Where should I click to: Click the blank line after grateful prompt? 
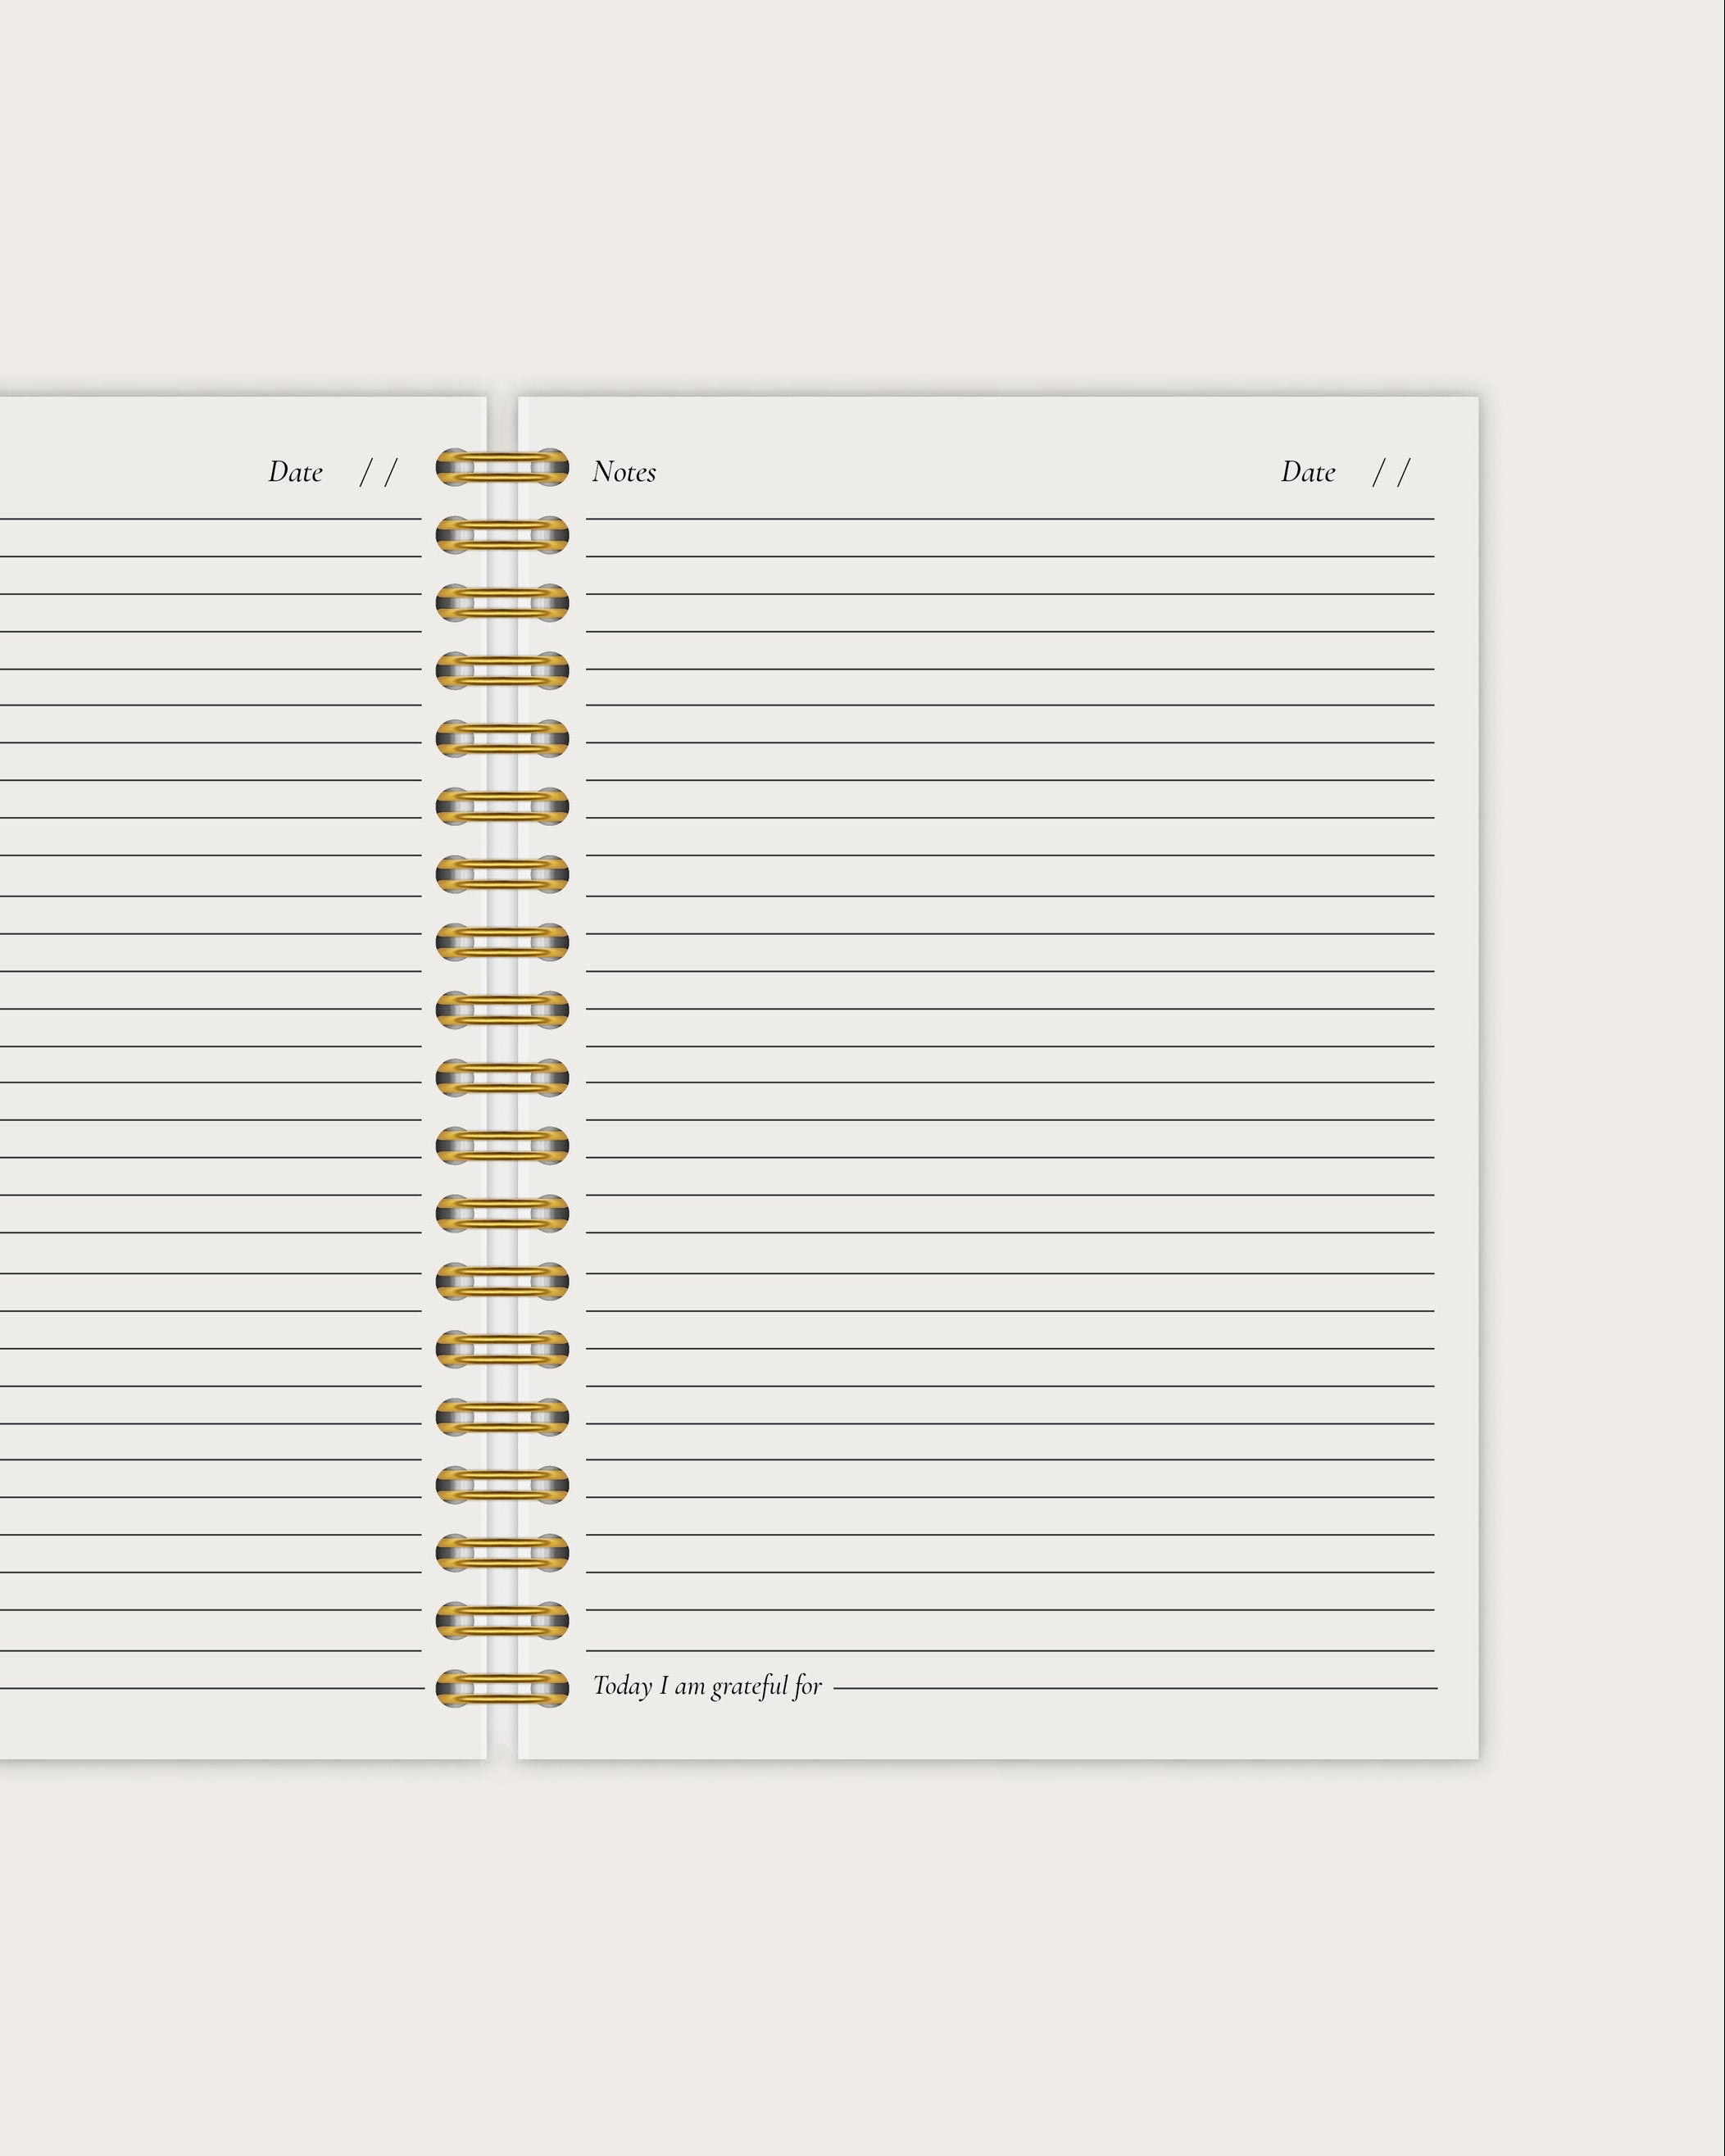point(1134,1688)
